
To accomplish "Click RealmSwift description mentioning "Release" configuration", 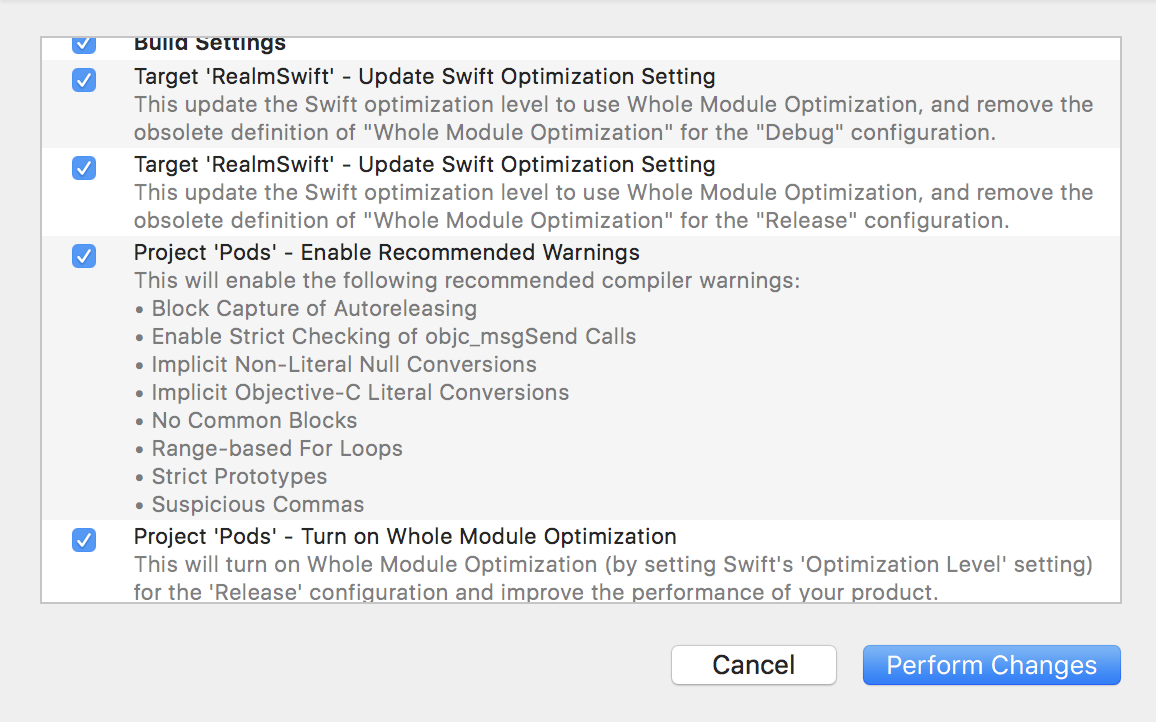I will [x=613, y=205].
